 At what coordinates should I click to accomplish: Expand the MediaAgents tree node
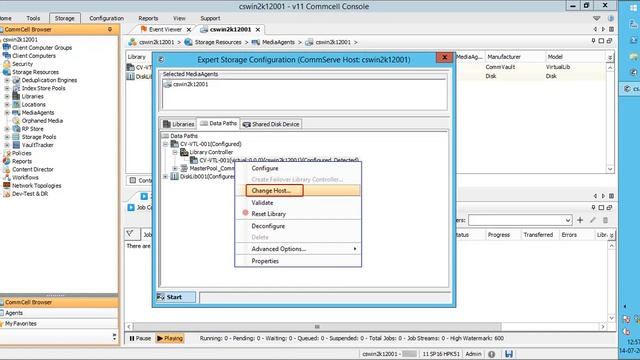pyautogui.click(x=7, y=113)
